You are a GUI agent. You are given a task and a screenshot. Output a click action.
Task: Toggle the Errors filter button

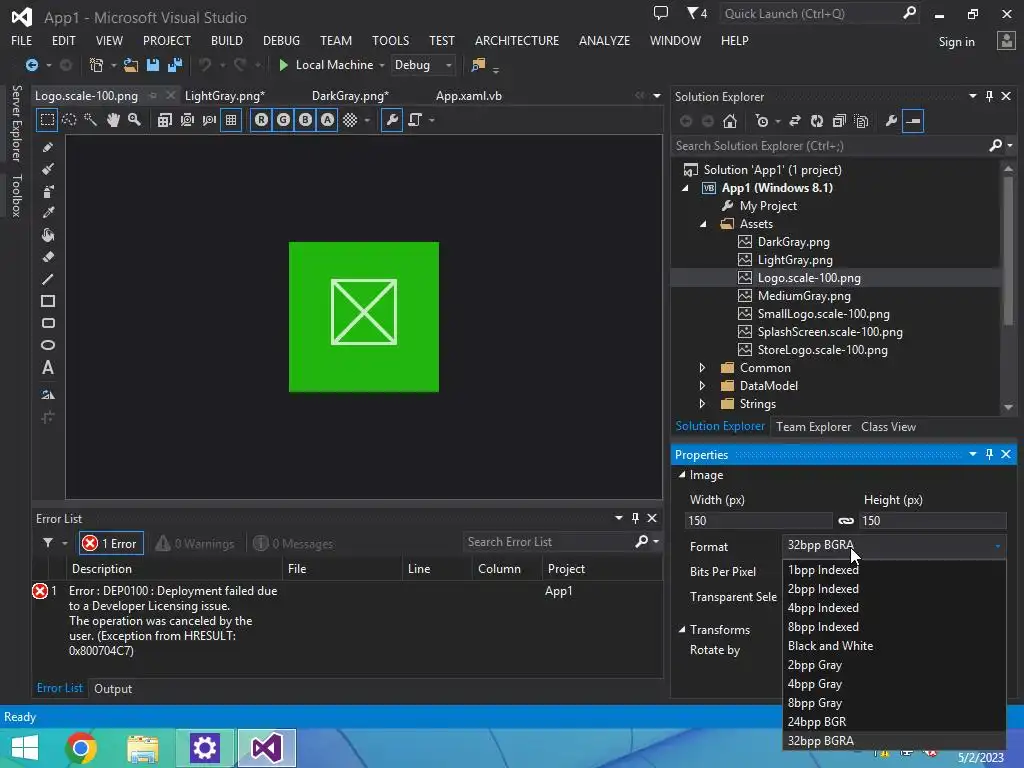(x=111, y=543)
